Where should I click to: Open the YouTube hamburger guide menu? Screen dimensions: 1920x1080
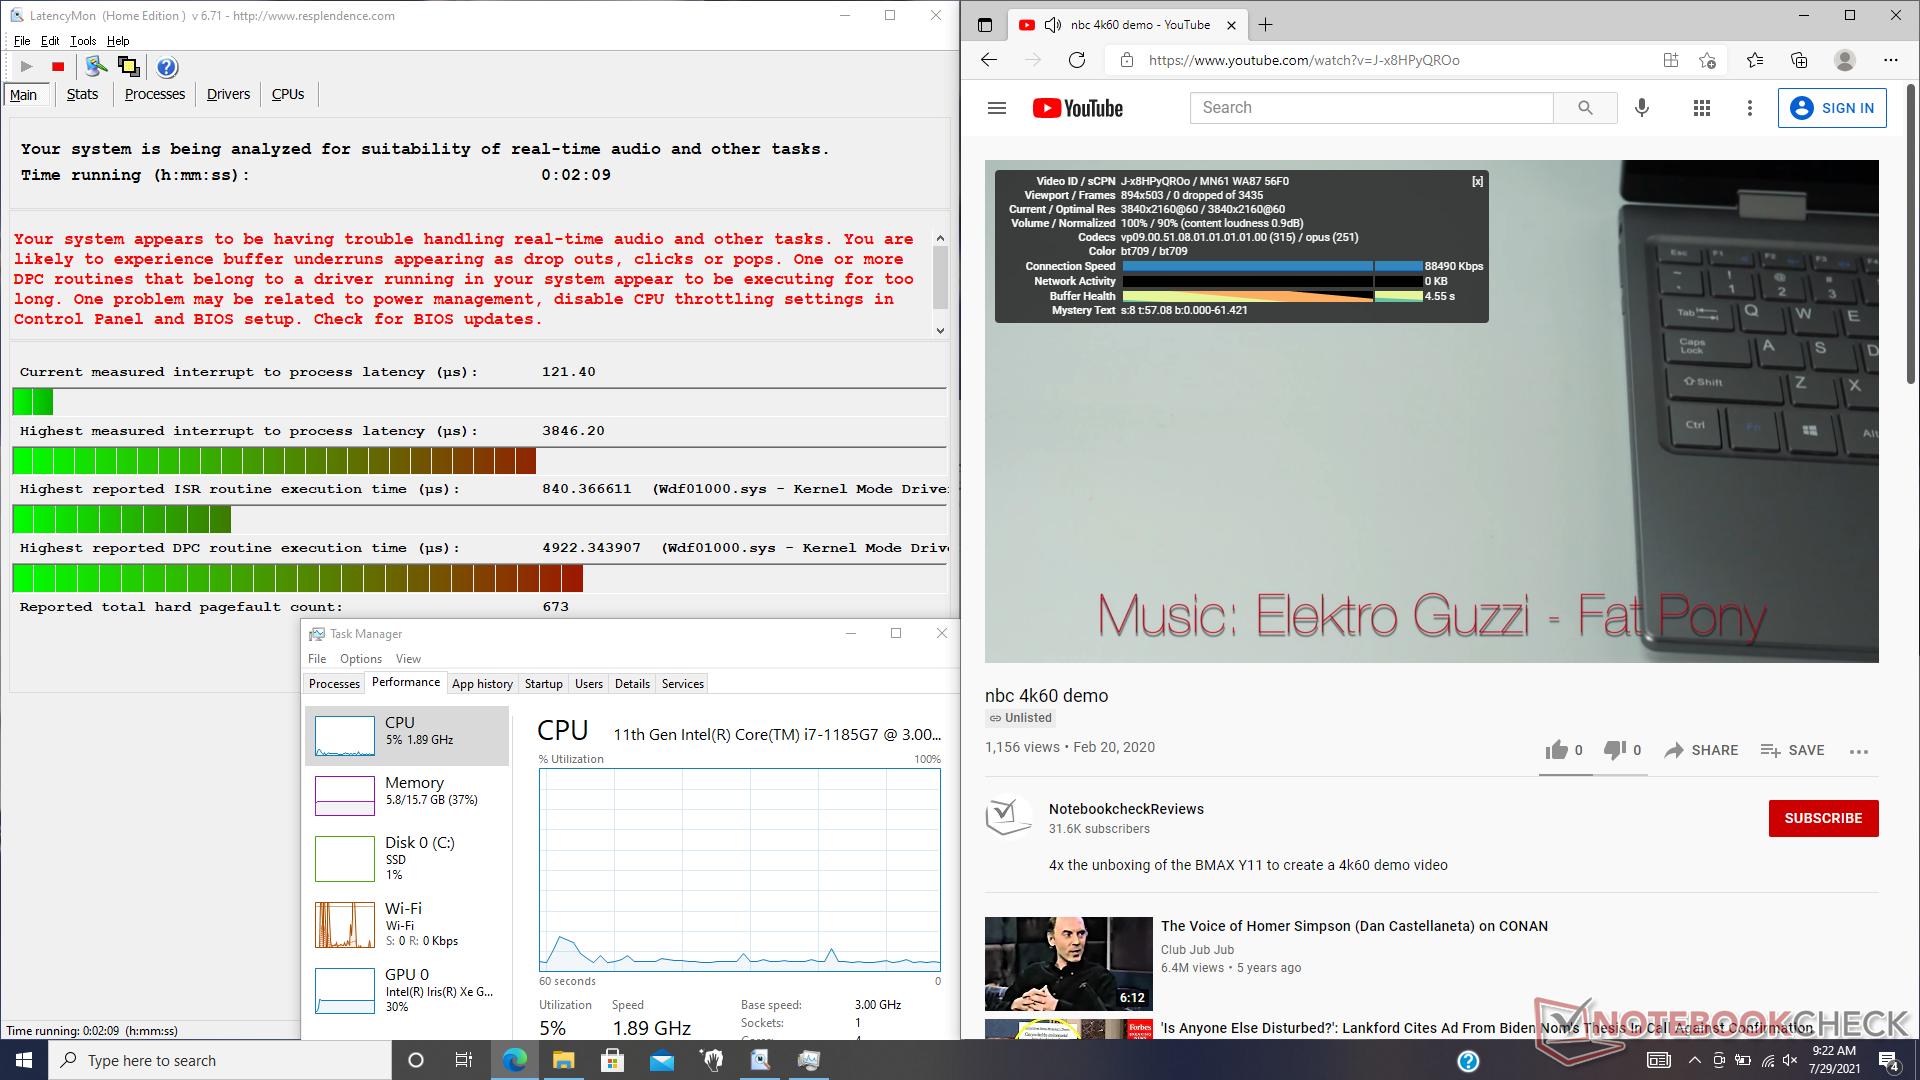(x=997, y=108)
